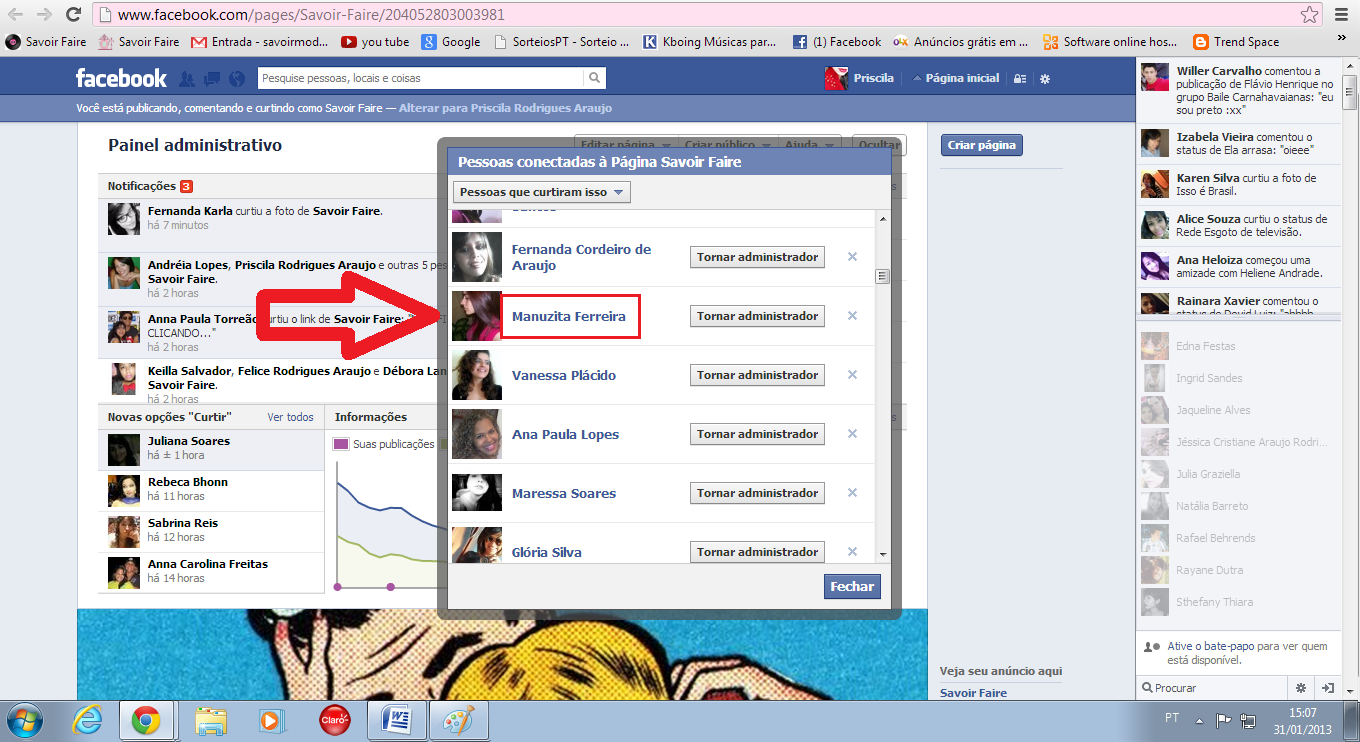Open the 'Pessoas que curtiram isso' dropdown
Viewport: 1360px width, 742px height.
pyautogui.click(x=542, y=192)
